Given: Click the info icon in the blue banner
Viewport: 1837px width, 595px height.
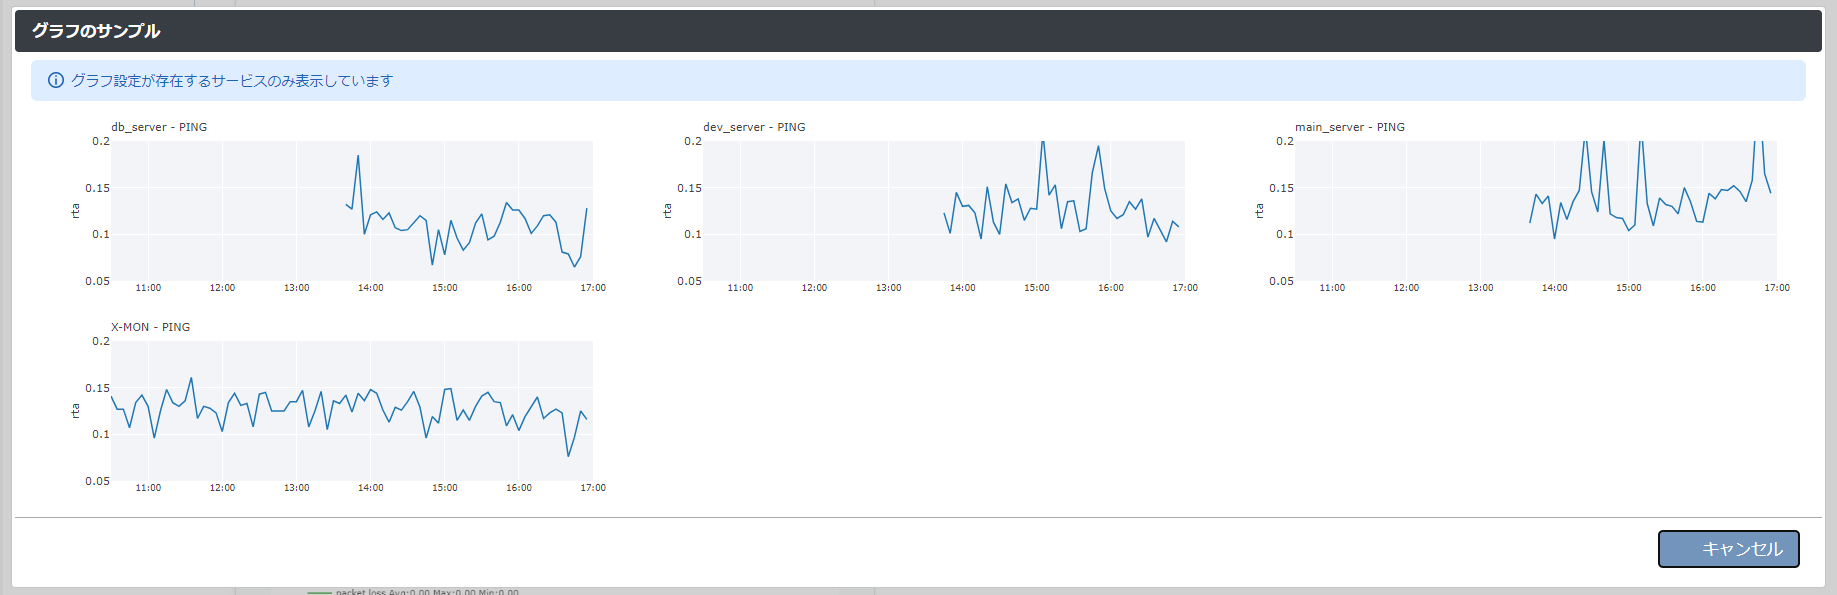Looking at the screenshot, I should tap(56, 81).
